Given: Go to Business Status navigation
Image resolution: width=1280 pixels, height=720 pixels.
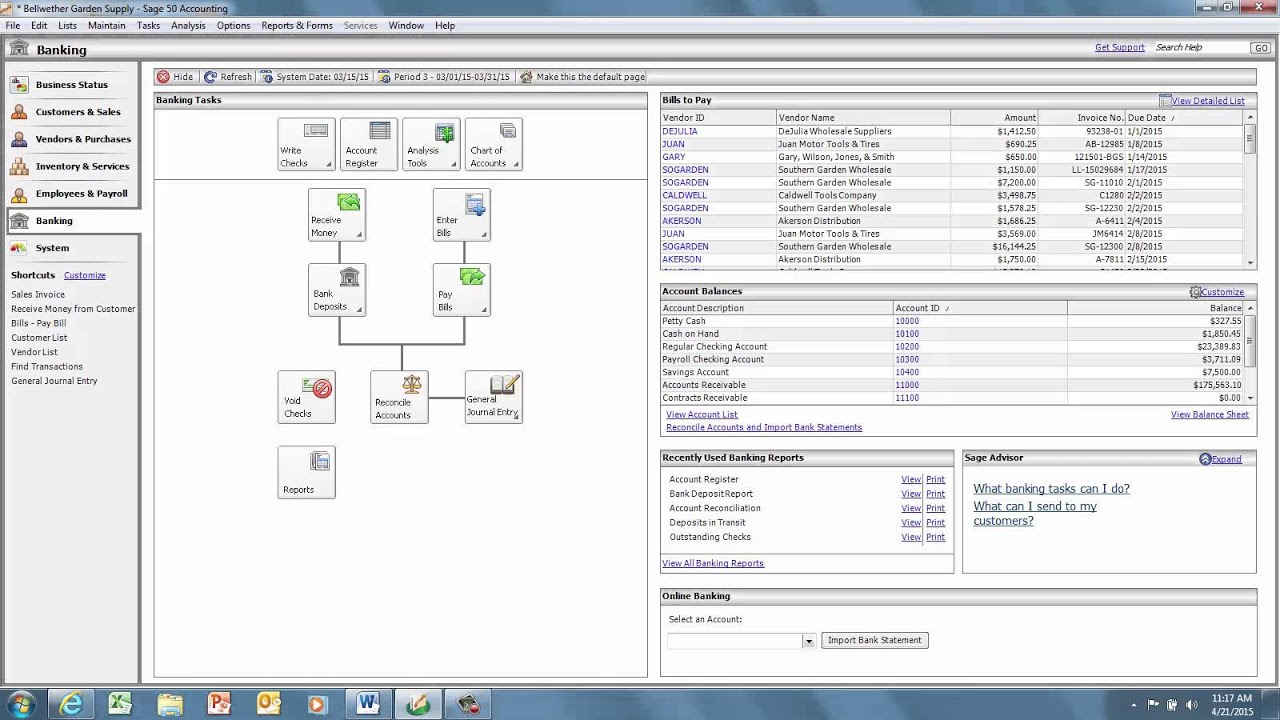Looking at the screenshot, I should click(71, 85).
